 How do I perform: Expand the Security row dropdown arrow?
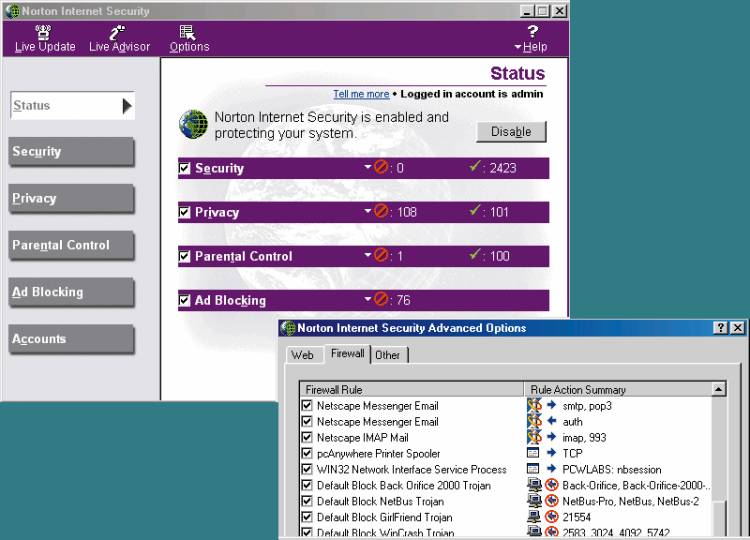[367, 167]
